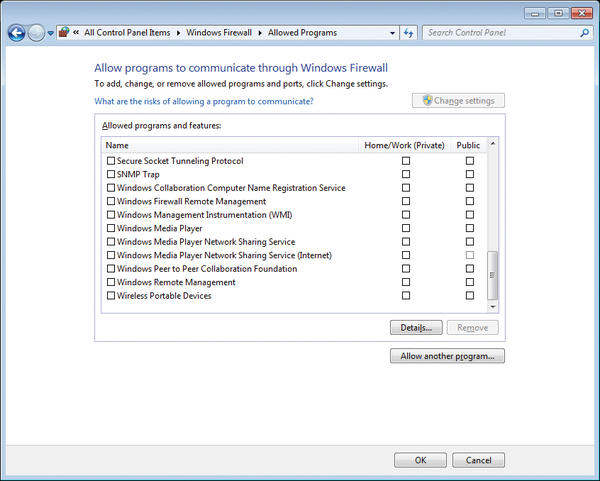This screenshot has width=600, height=481.
Task: Open the risks of allowing a program link
Action: (x=204, y=101)
